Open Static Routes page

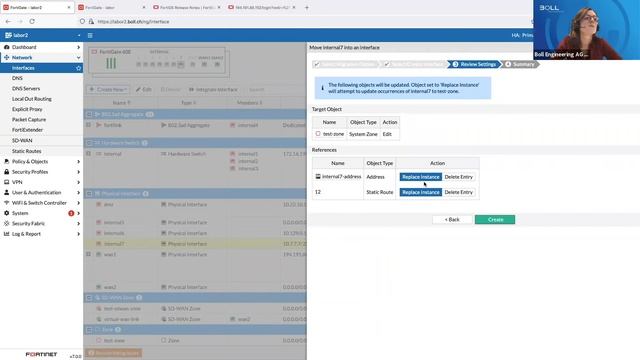pos(27,151)
